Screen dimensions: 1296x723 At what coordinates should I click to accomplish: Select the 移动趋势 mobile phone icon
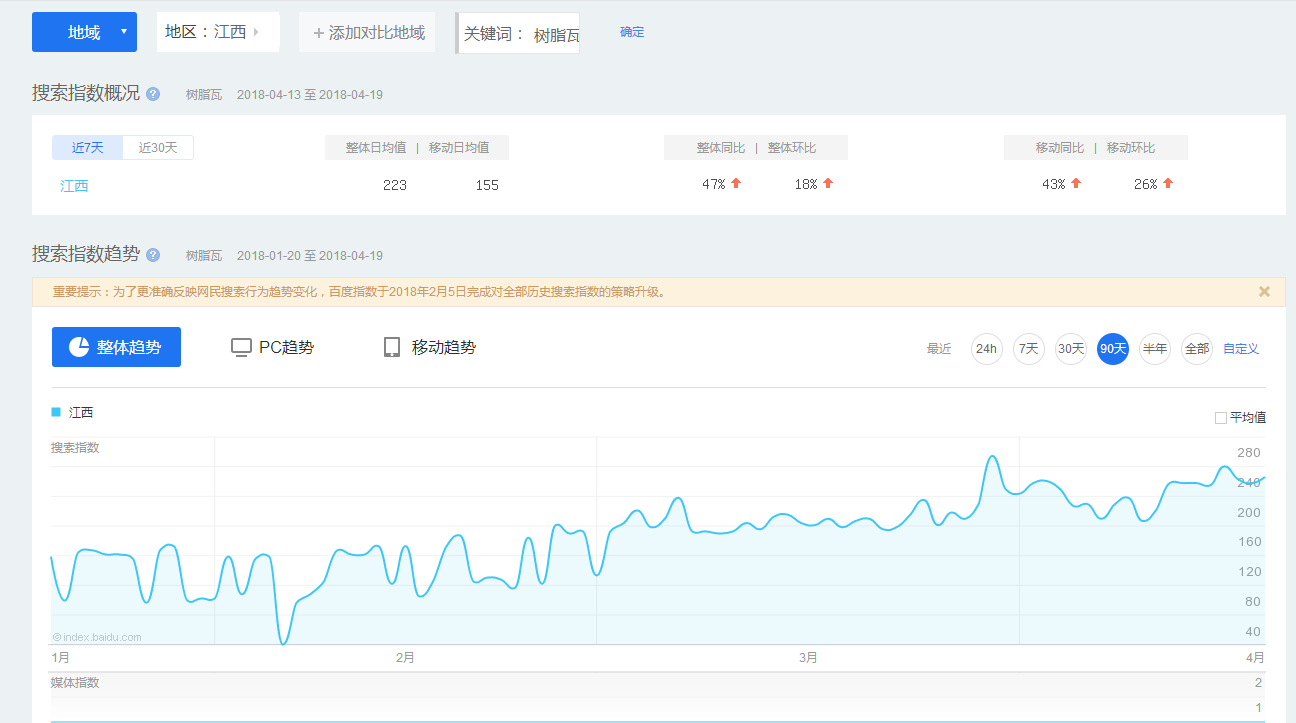tap(391, 346)
